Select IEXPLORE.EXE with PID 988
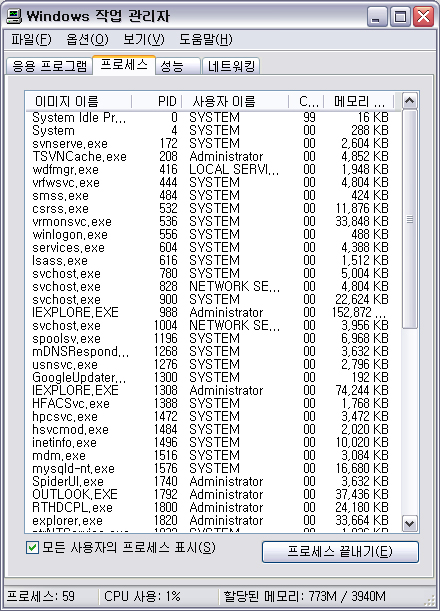The width and height of the screenshot is (440, 611). (x=212, y=312)
